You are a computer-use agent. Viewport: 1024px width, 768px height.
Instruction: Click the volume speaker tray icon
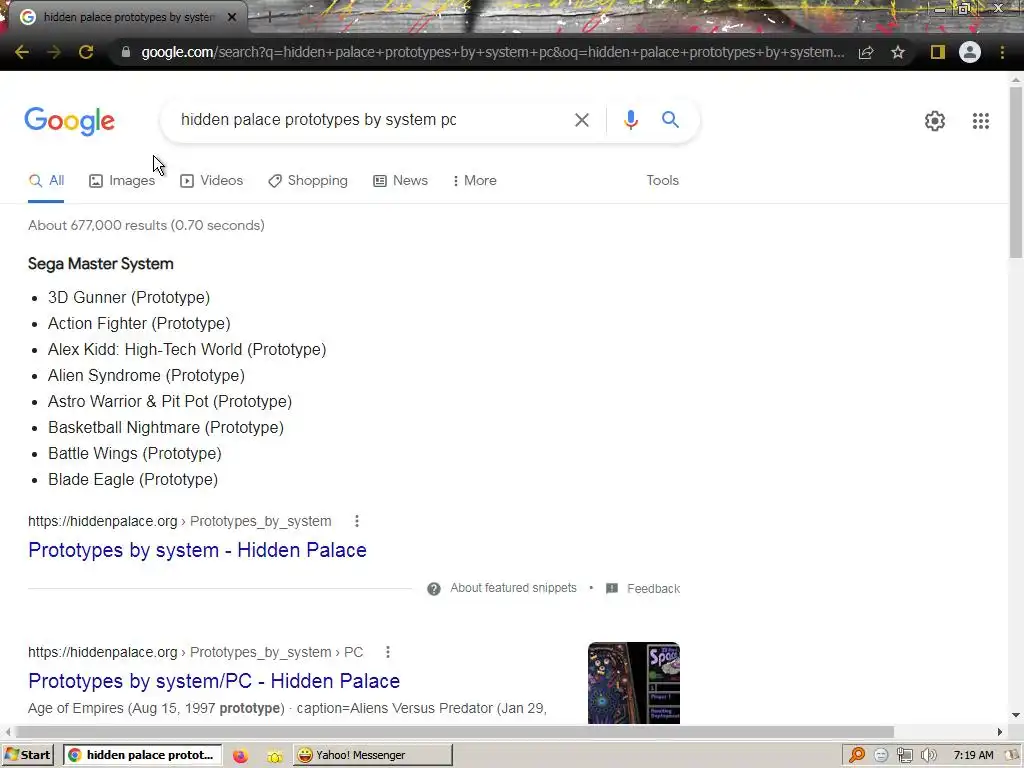coord(928,755)
